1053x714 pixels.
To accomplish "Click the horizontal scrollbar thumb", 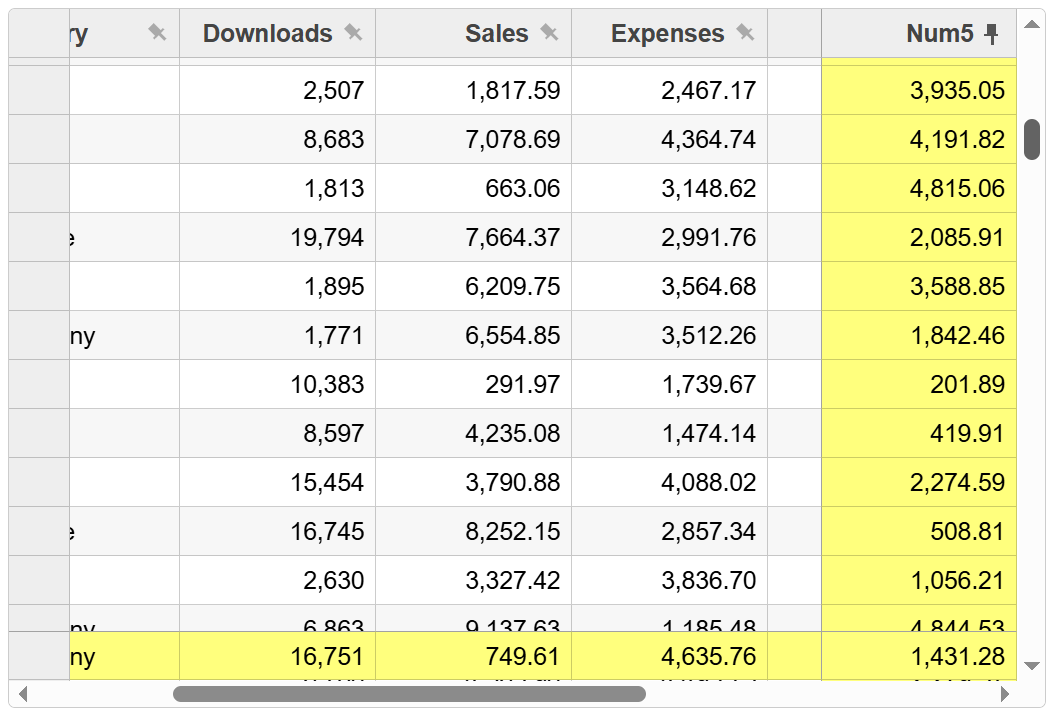I will [409, 694].
